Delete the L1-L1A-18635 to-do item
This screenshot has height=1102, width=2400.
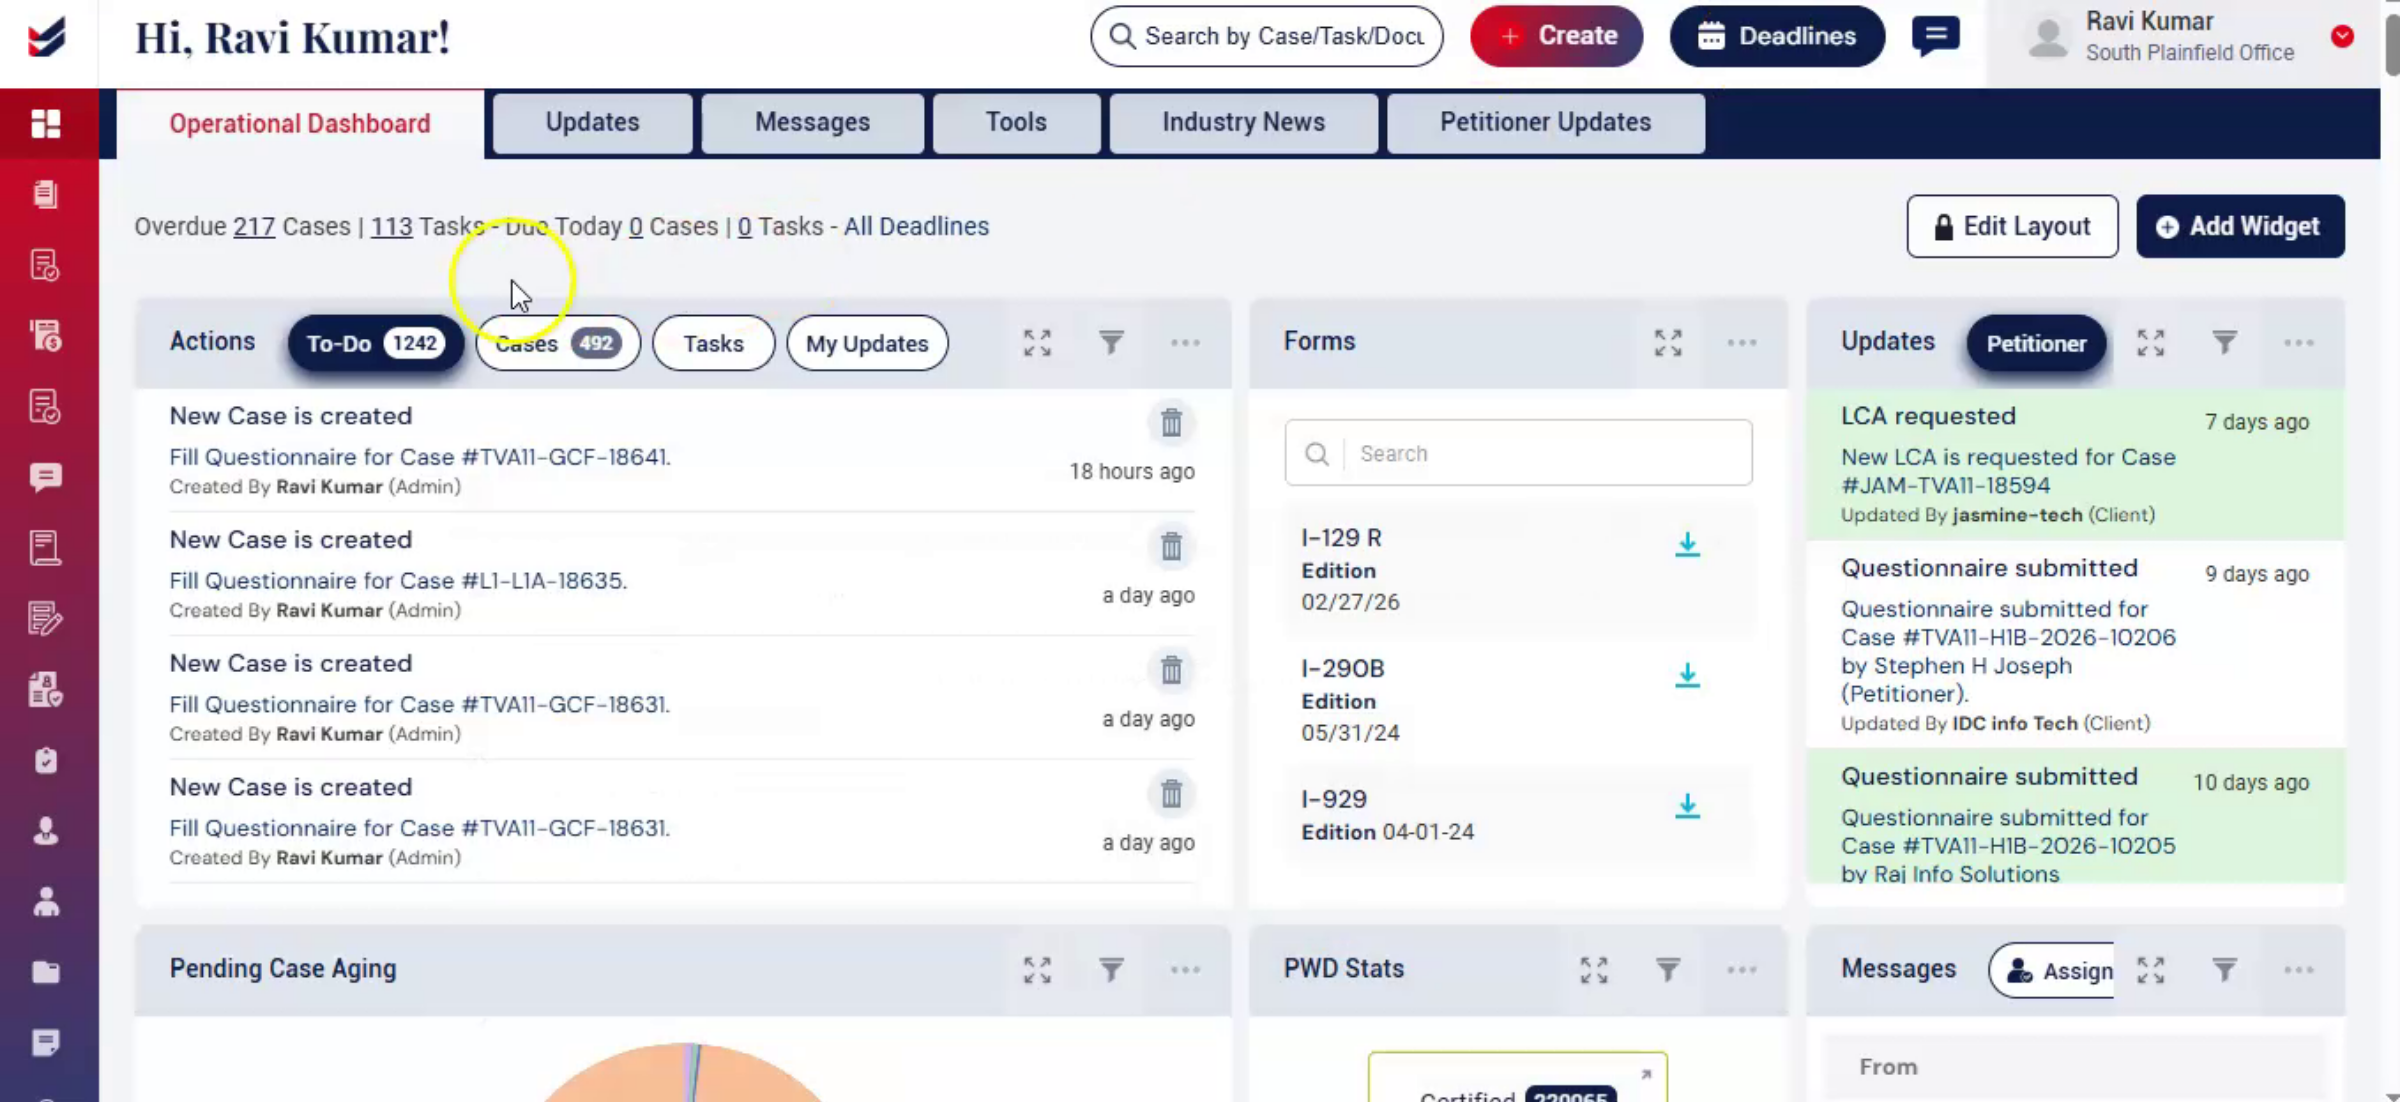pyautogui.click(x=1171, y=547)
